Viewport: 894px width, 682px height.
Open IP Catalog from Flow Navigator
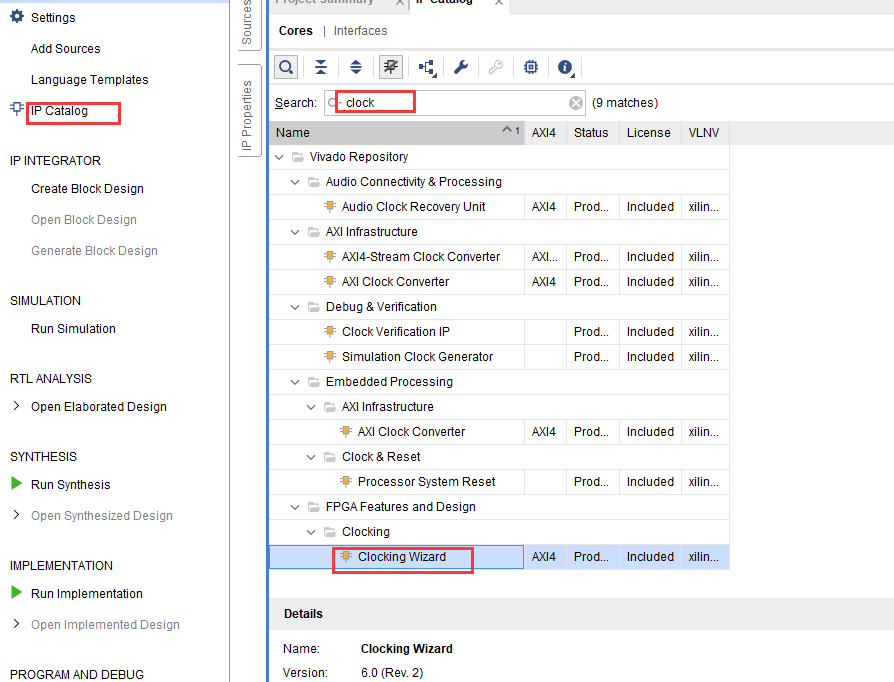pyautogui.click(x=59, y=111)
